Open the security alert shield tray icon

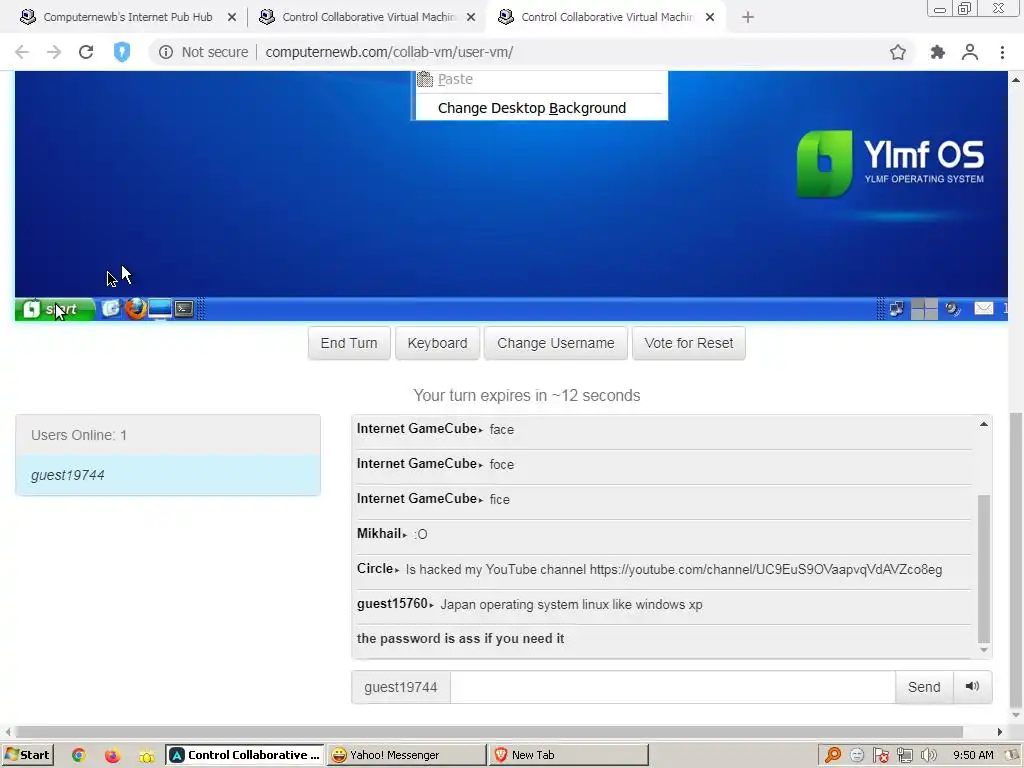(880, 756)
